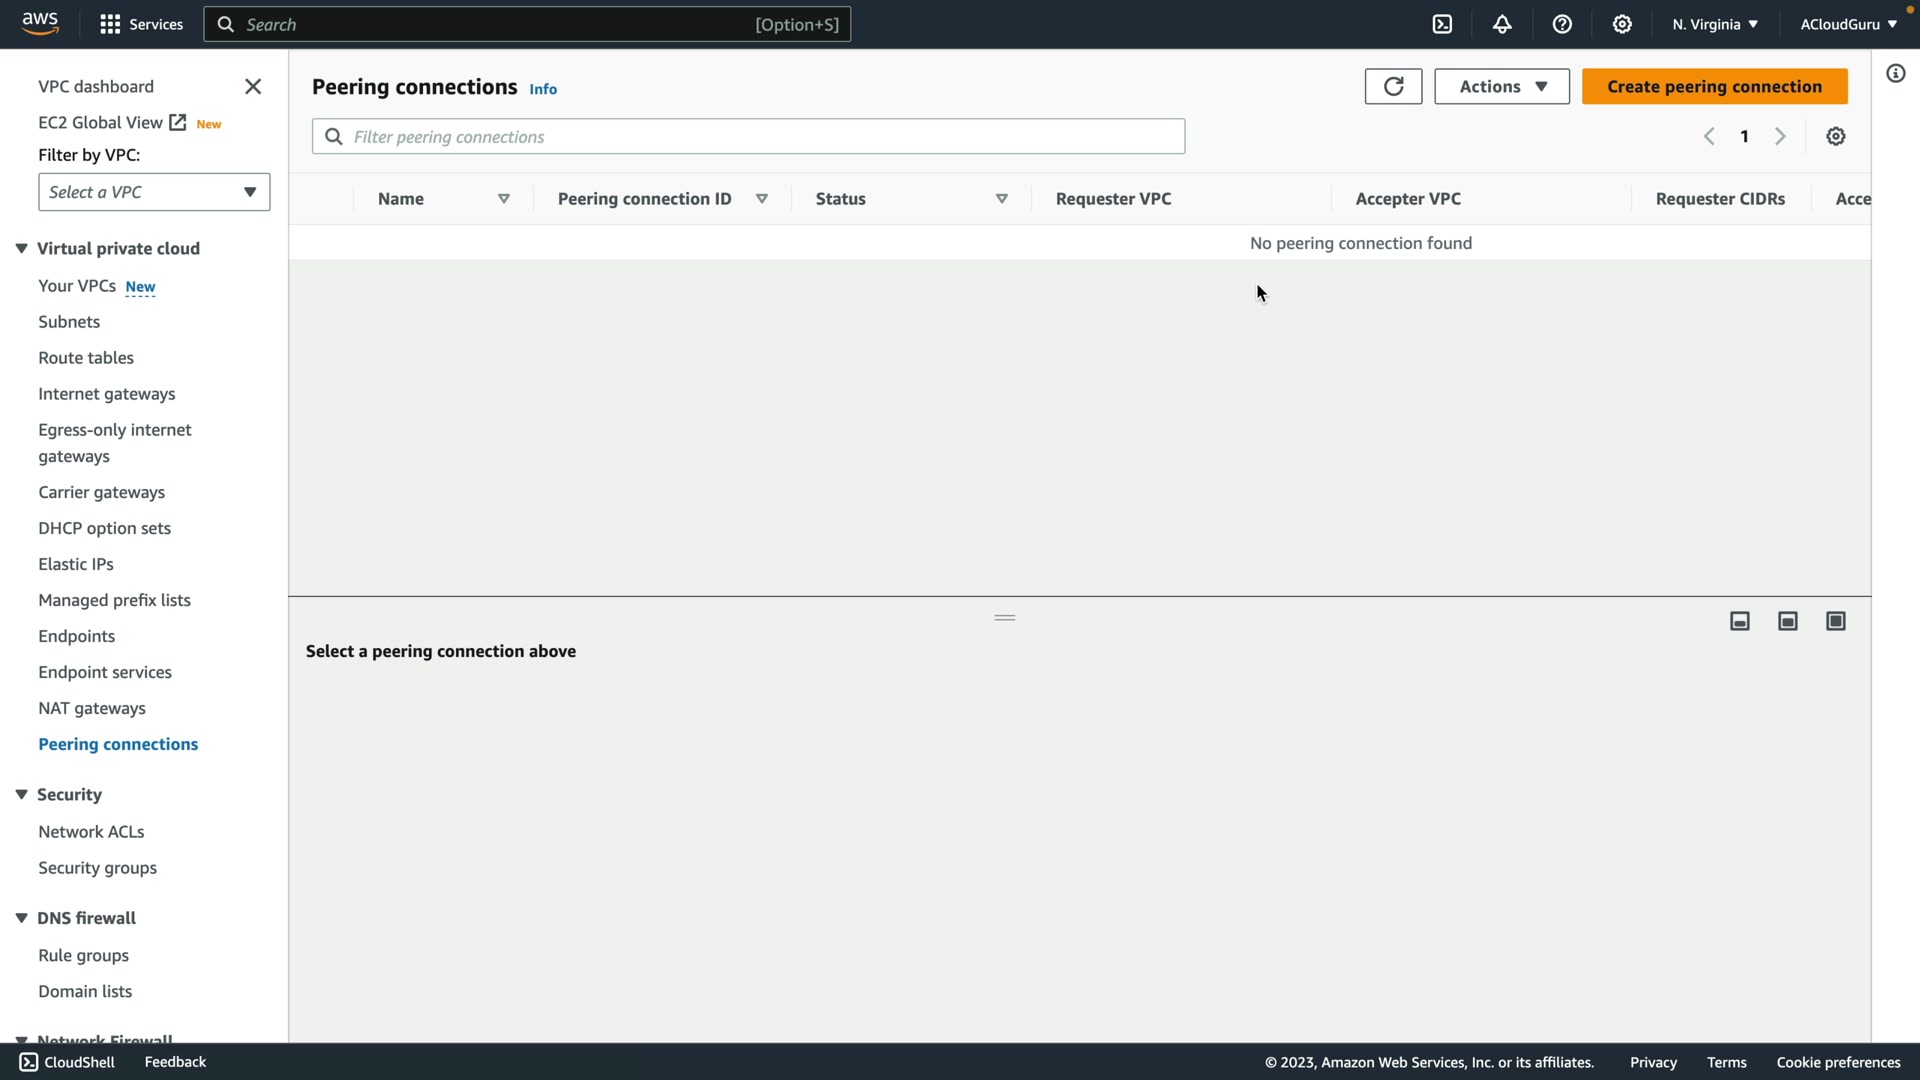The width and height of the screenshot is (1920, 1080).
Task: Open CloudShell from the top navigation bar
Action: pos(1442,24)
